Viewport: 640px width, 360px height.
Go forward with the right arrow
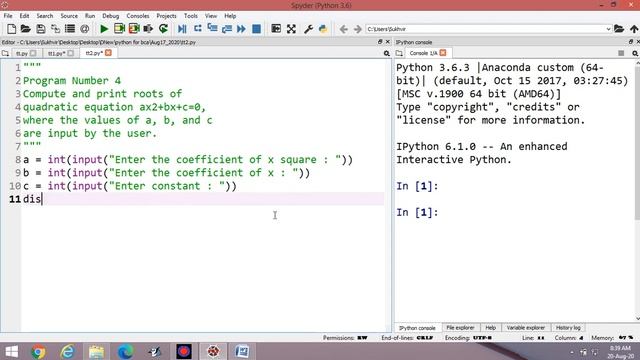click(x=358, y=29)
